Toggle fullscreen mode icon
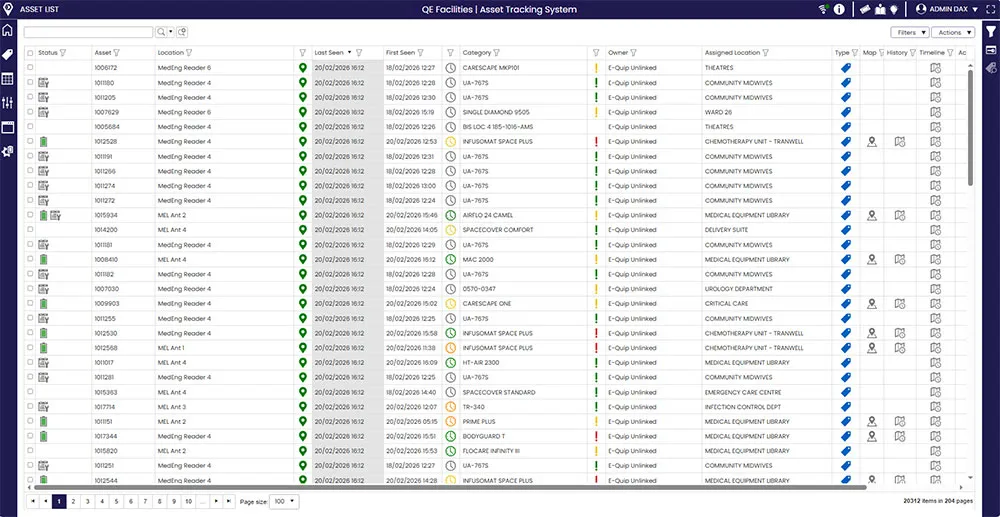Screen dimensions: 1000x517 [989, 9]
